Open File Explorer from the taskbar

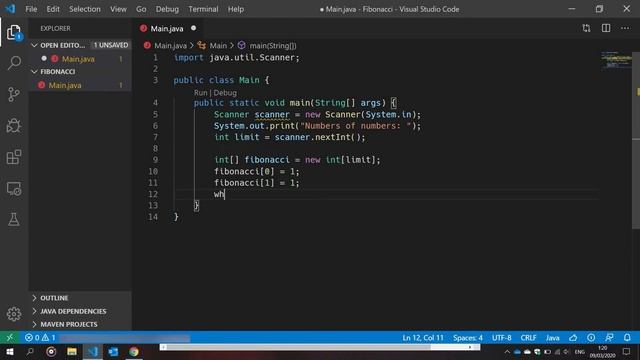click(72, 351)
